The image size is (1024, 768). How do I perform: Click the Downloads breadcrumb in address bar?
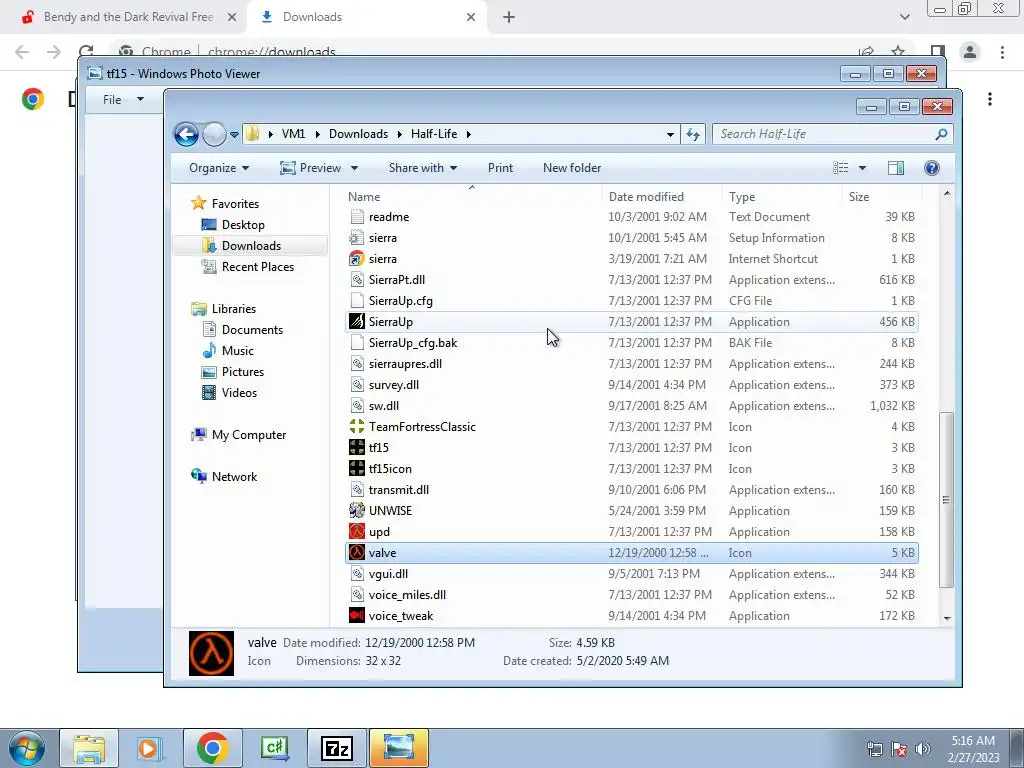(x=359, y=134)
